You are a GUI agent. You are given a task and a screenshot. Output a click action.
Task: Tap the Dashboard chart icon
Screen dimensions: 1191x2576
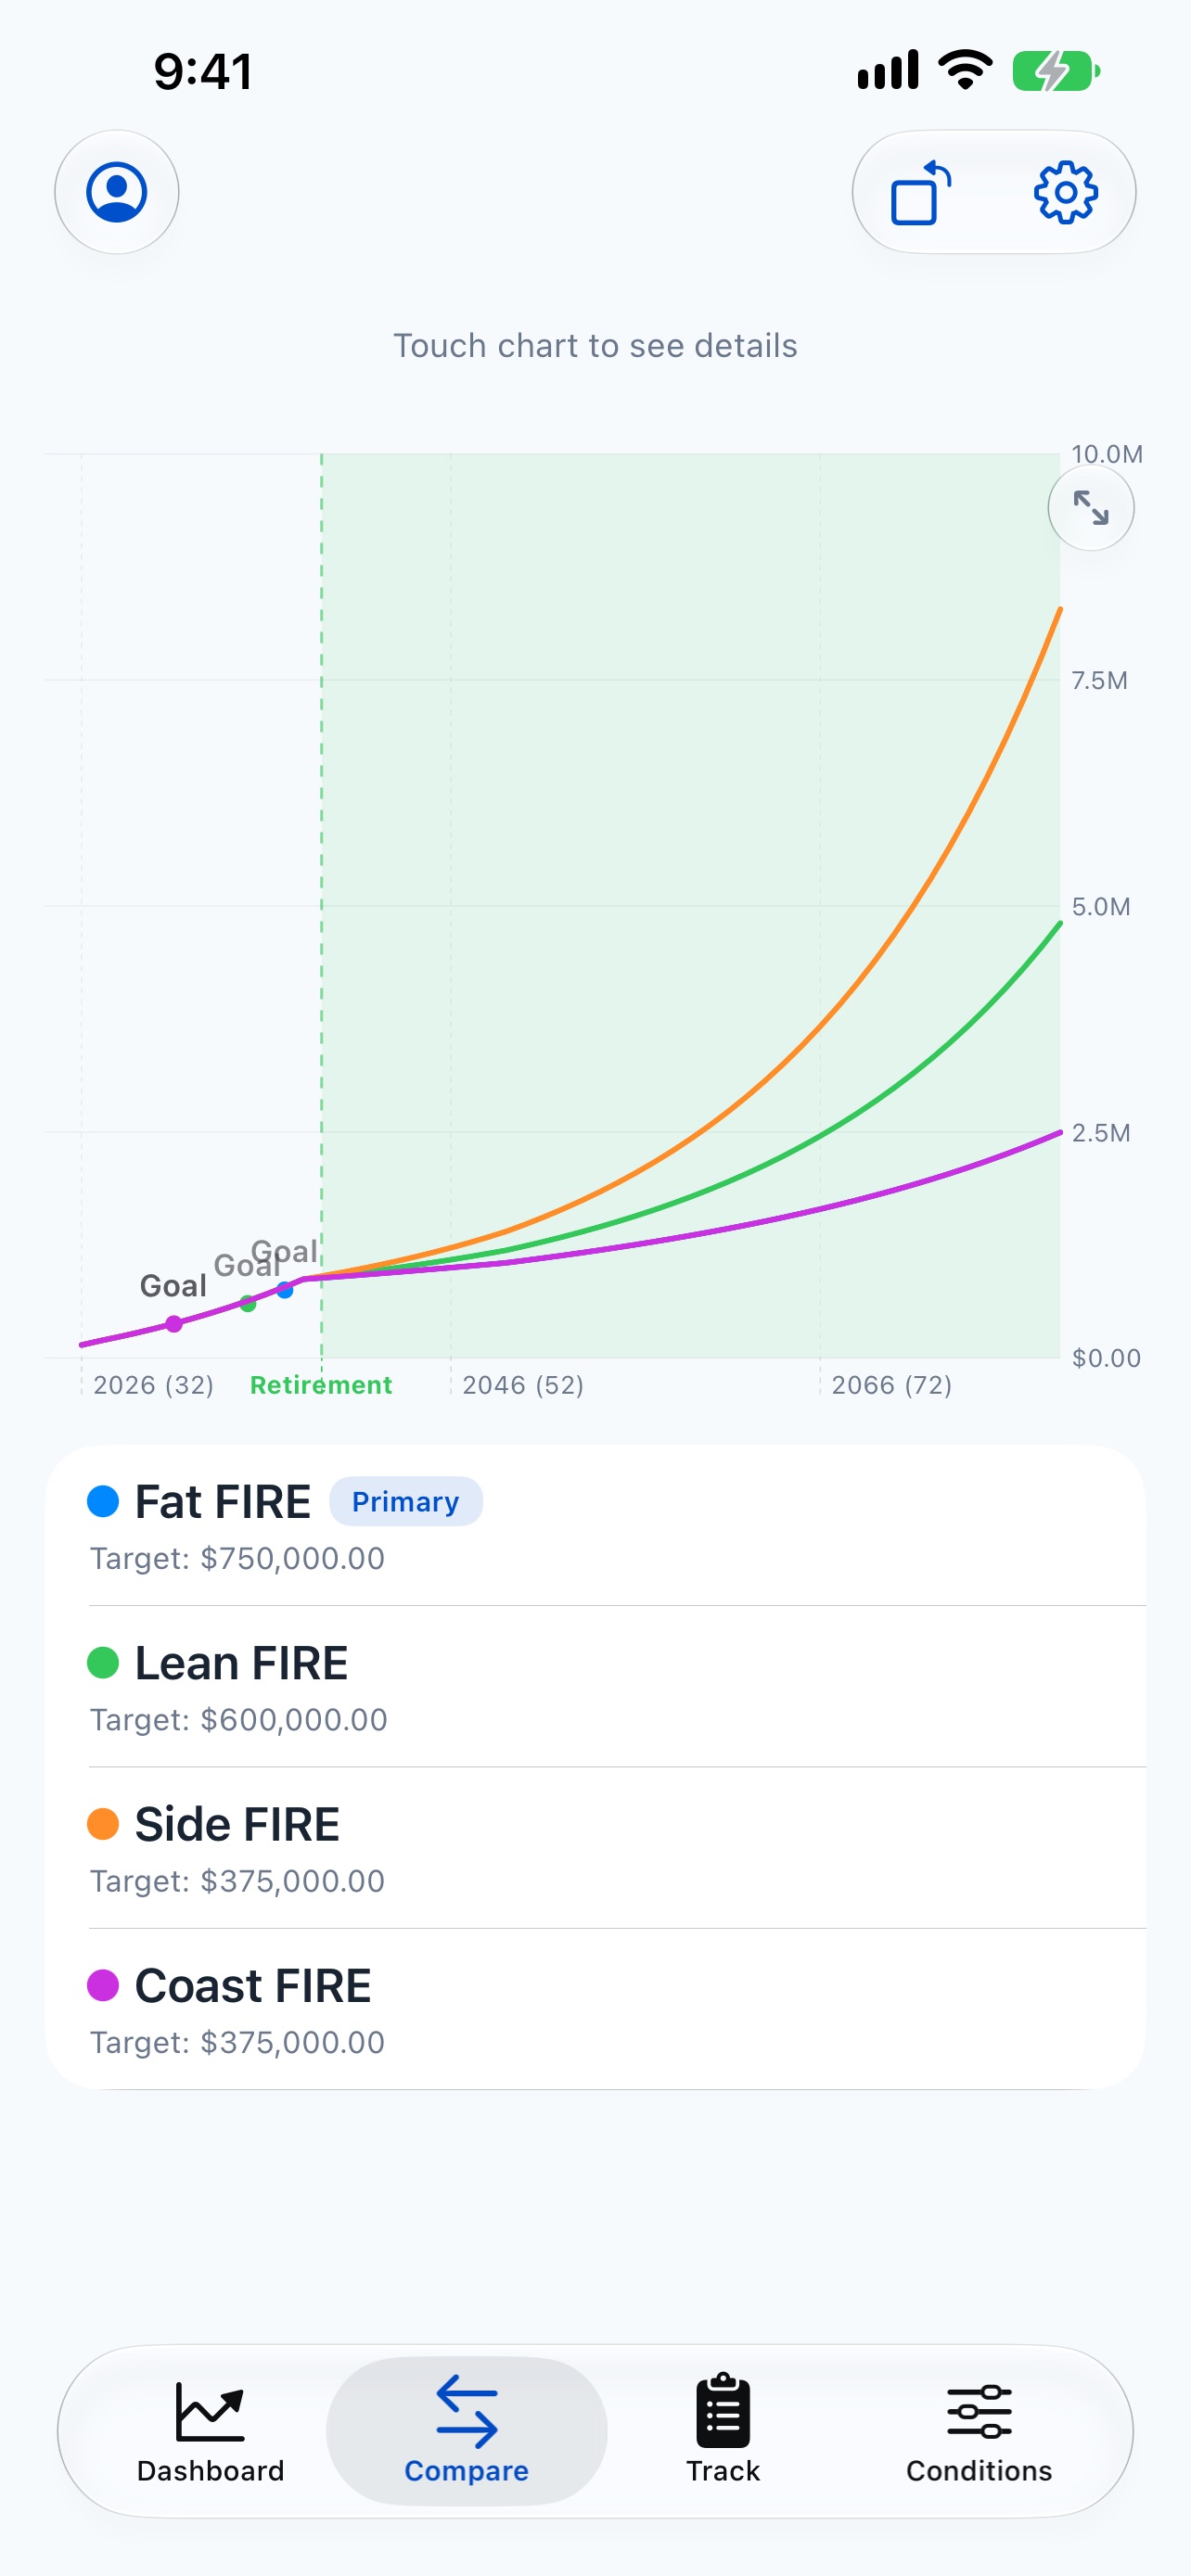[210, 2411]
